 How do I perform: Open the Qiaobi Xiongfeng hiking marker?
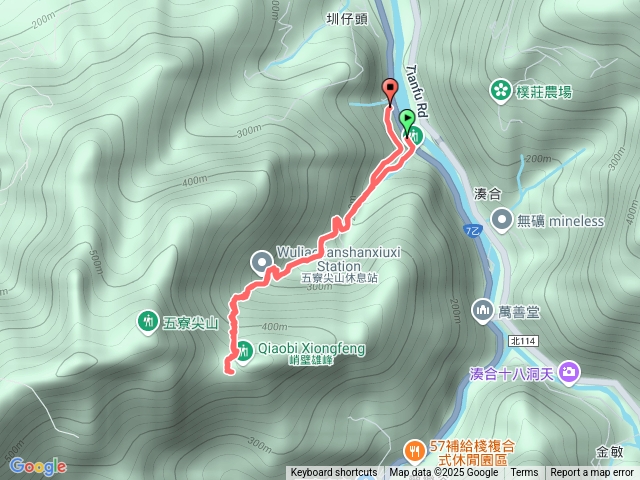tap(244, 351)
